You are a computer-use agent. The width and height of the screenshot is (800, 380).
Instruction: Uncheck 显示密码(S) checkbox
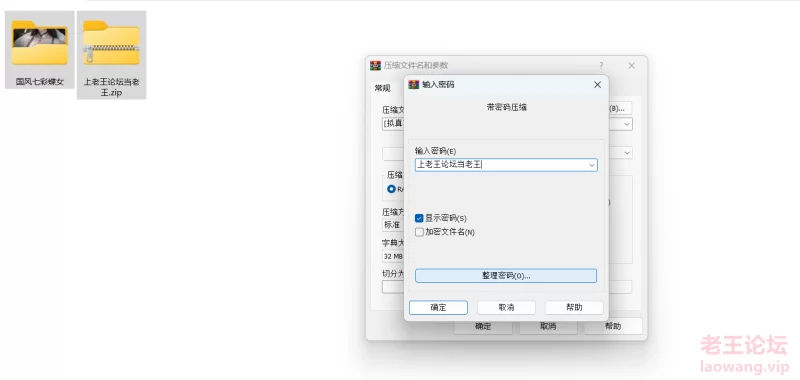tap(419, 218)
